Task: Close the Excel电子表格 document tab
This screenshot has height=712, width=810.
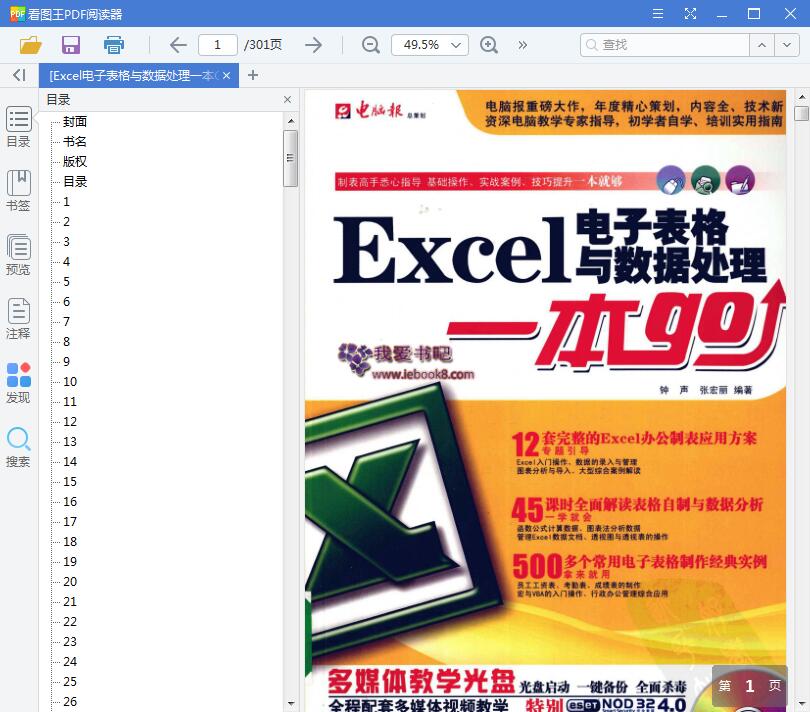Action: tap(226, 75)
